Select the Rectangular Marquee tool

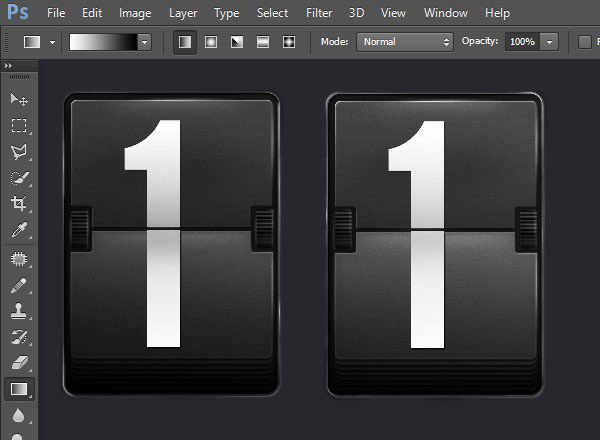point(19,125)
